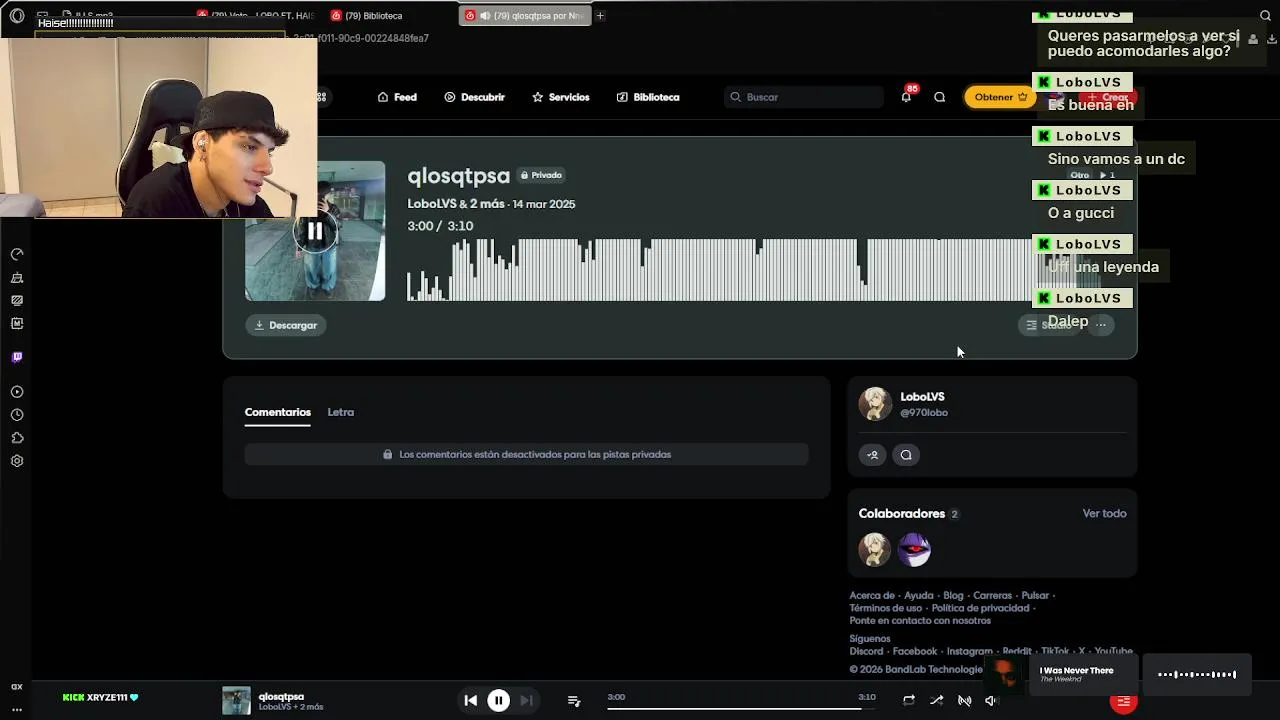Click LoboLVS avatar in the profile card
Screen dimensions: 1280x720
[x=875, y=403]
